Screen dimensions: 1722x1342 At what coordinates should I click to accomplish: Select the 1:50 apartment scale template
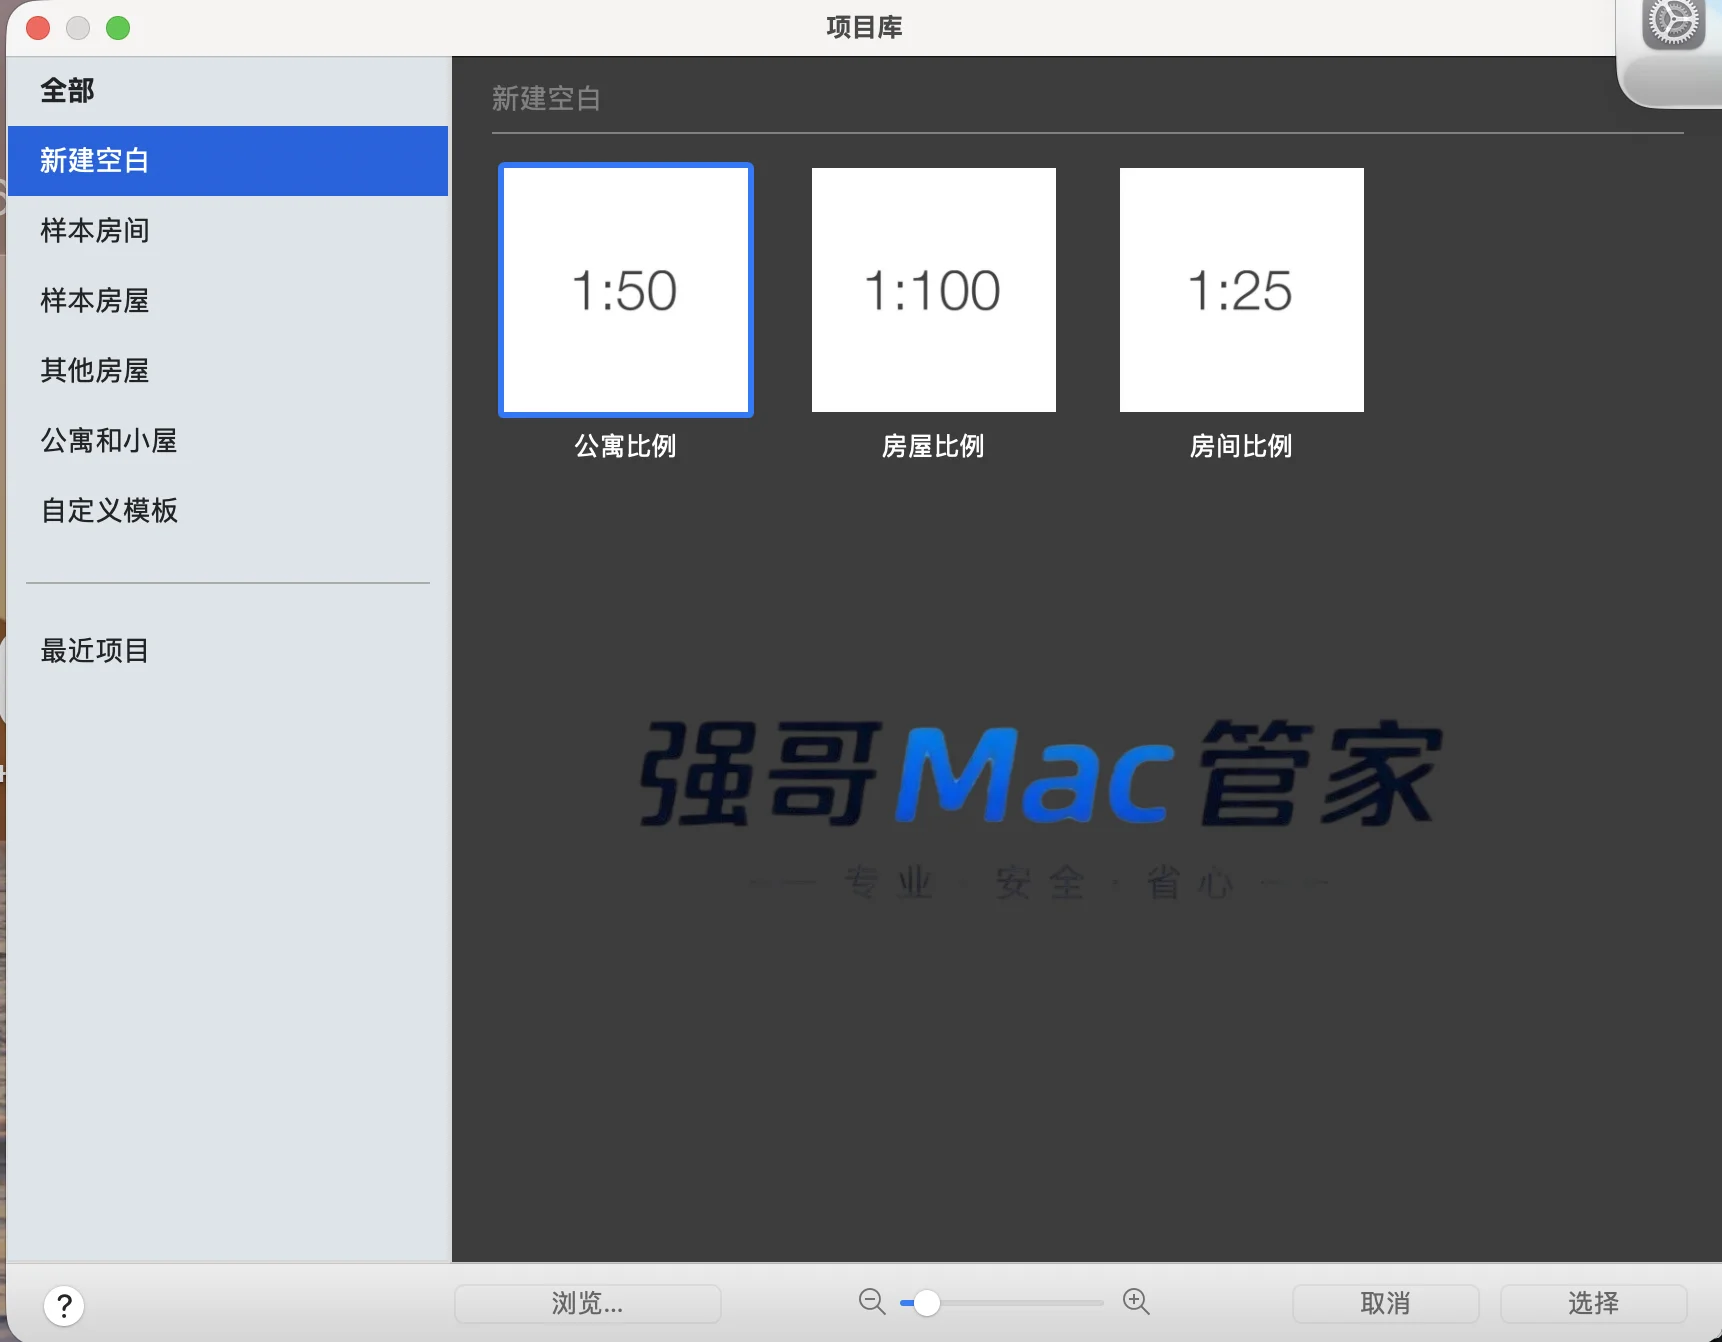click(626, 290)
